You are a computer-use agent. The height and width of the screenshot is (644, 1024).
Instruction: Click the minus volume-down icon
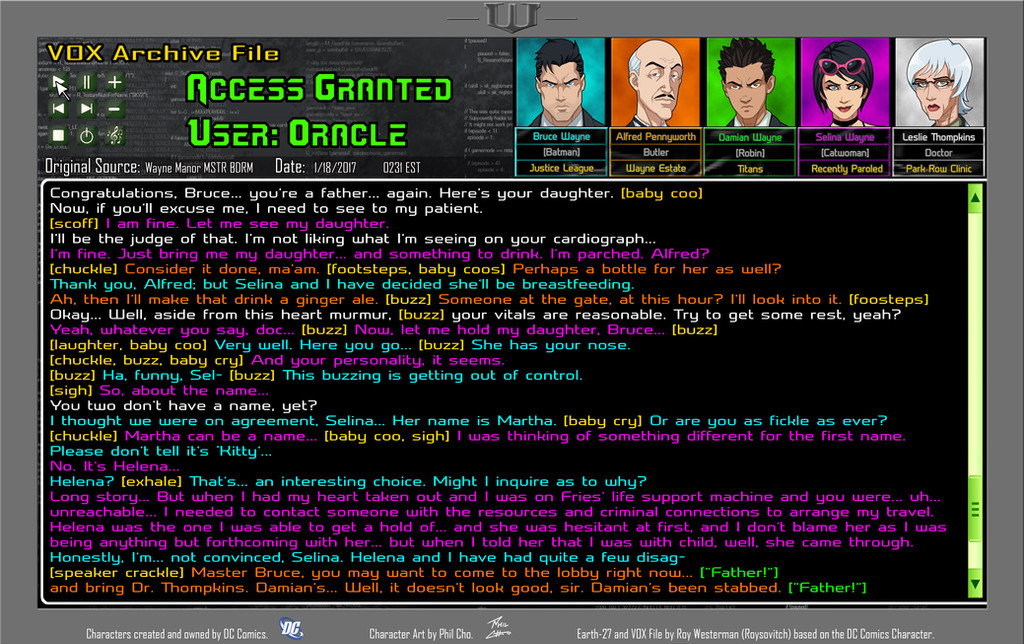click(x=114, y=108)
